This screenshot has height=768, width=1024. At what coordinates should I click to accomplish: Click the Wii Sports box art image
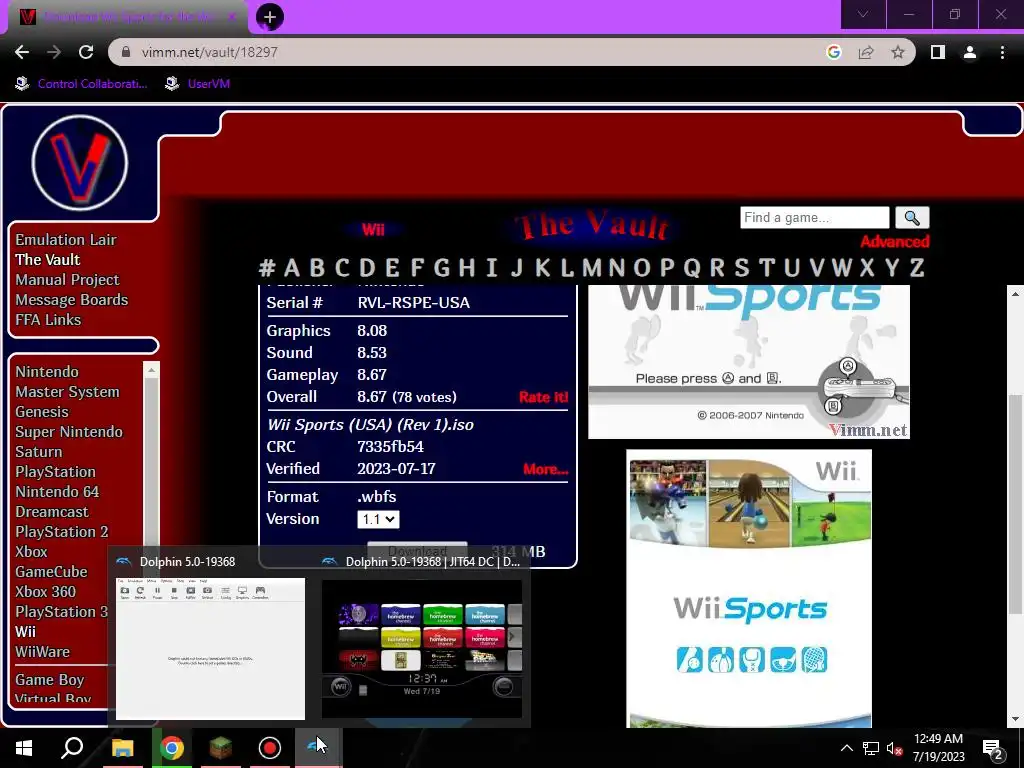(x=749, y=588)
